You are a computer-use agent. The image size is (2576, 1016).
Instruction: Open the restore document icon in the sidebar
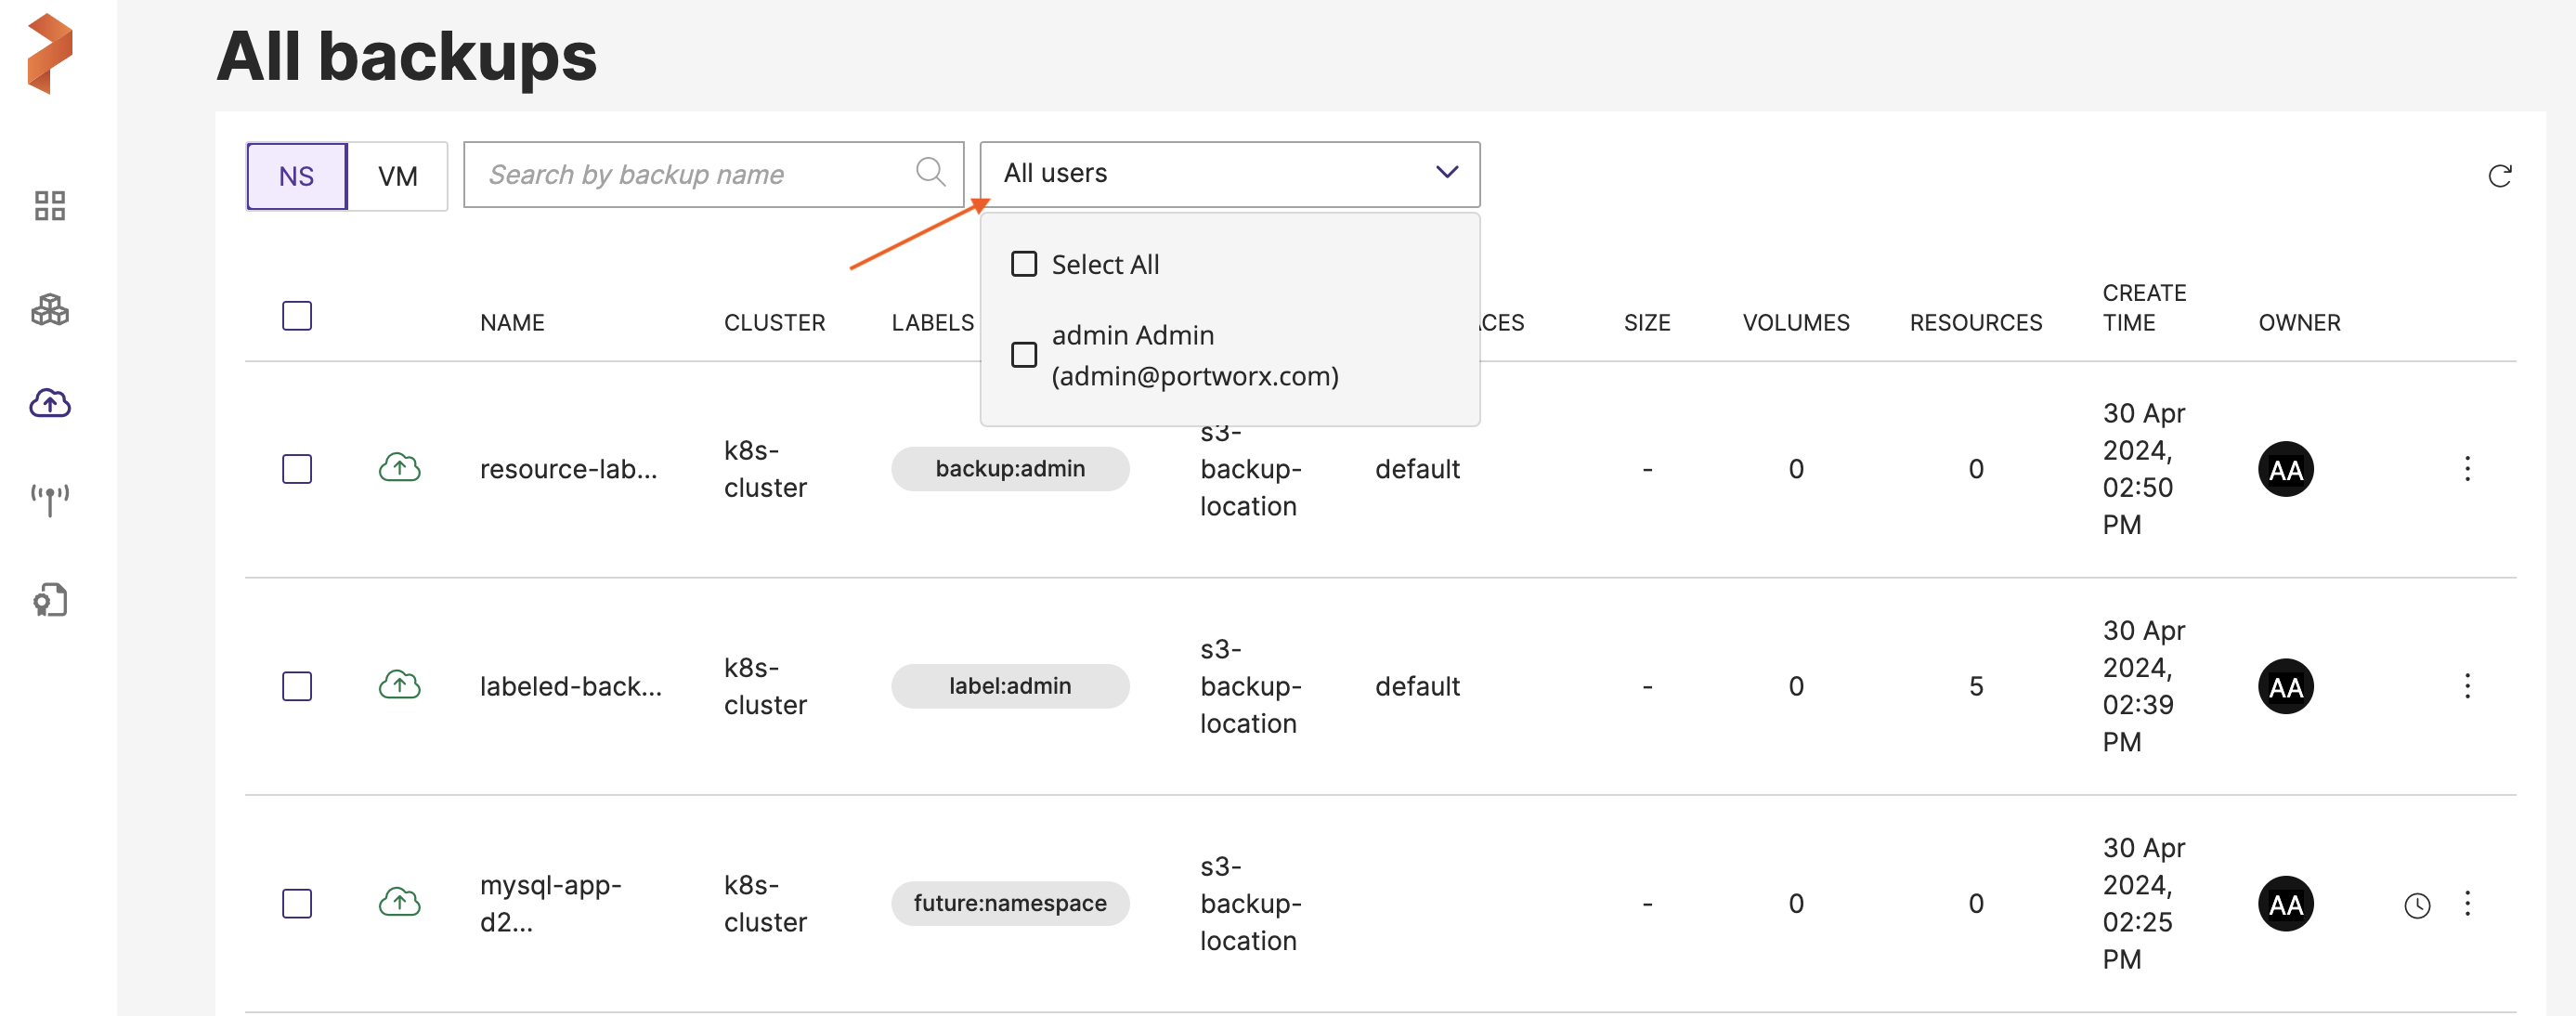coord(49,600)
